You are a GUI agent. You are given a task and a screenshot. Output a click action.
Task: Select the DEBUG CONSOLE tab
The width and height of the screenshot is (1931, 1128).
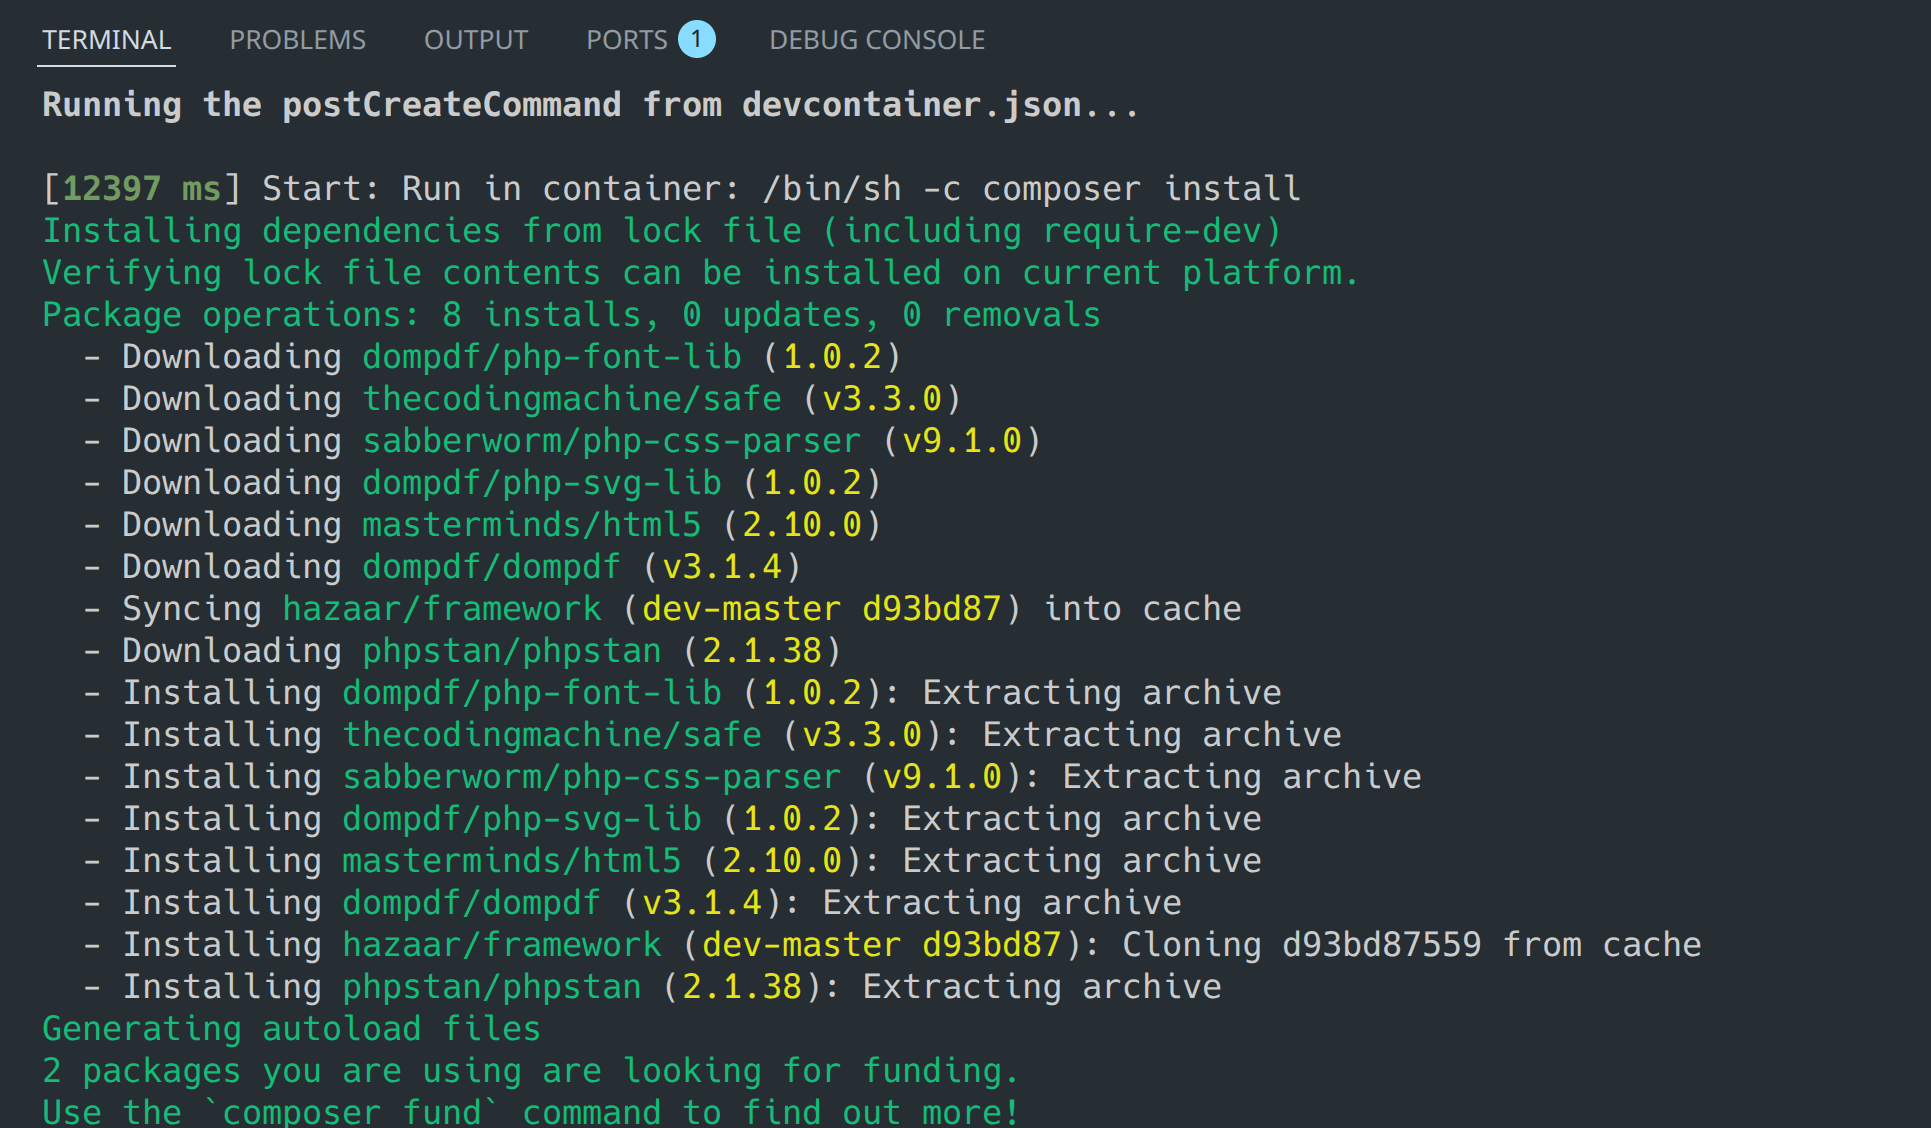click(877, 40)
